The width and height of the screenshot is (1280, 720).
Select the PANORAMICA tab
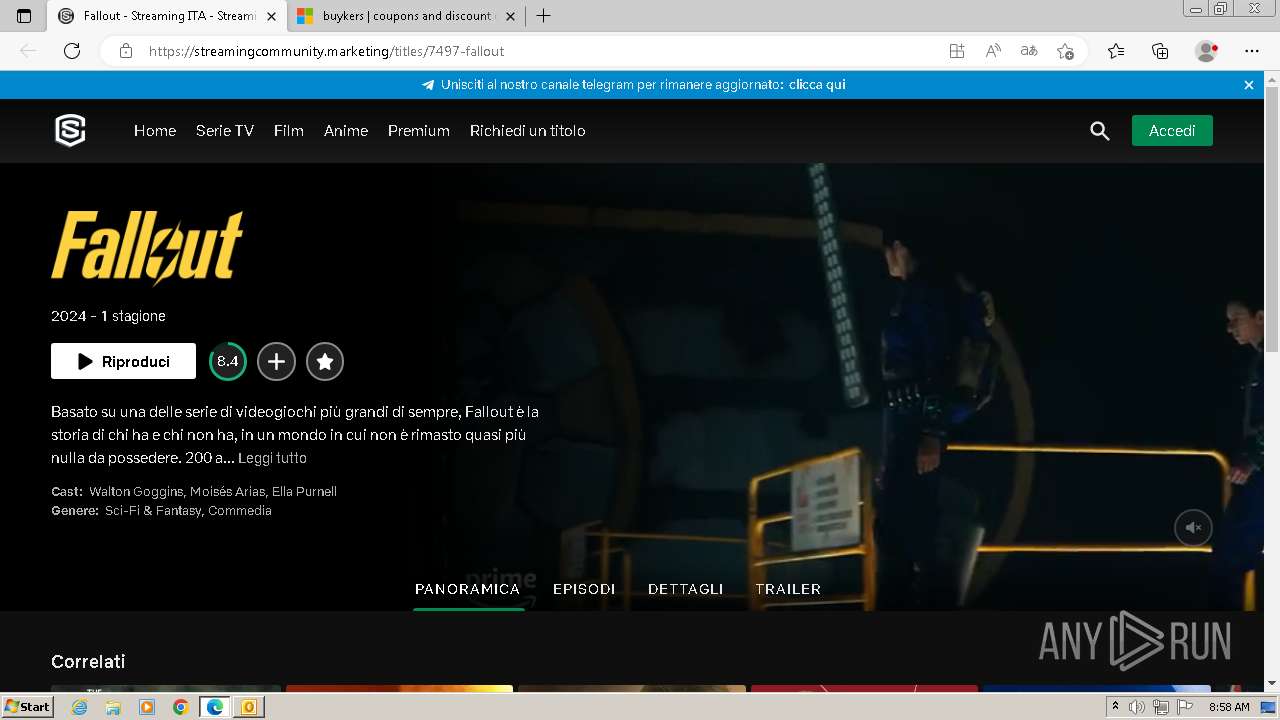point(468,589)
